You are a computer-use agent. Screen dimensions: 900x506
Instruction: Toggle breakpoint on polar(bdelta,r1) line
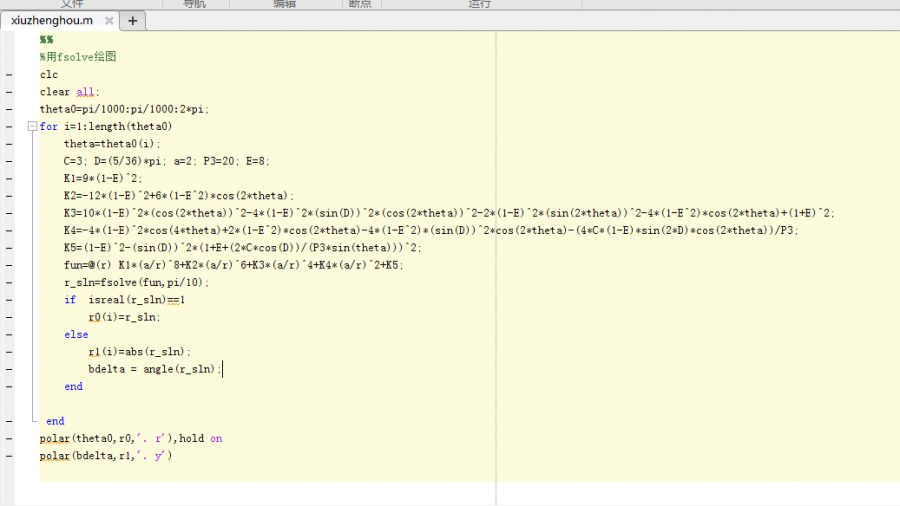pos(9,456)
